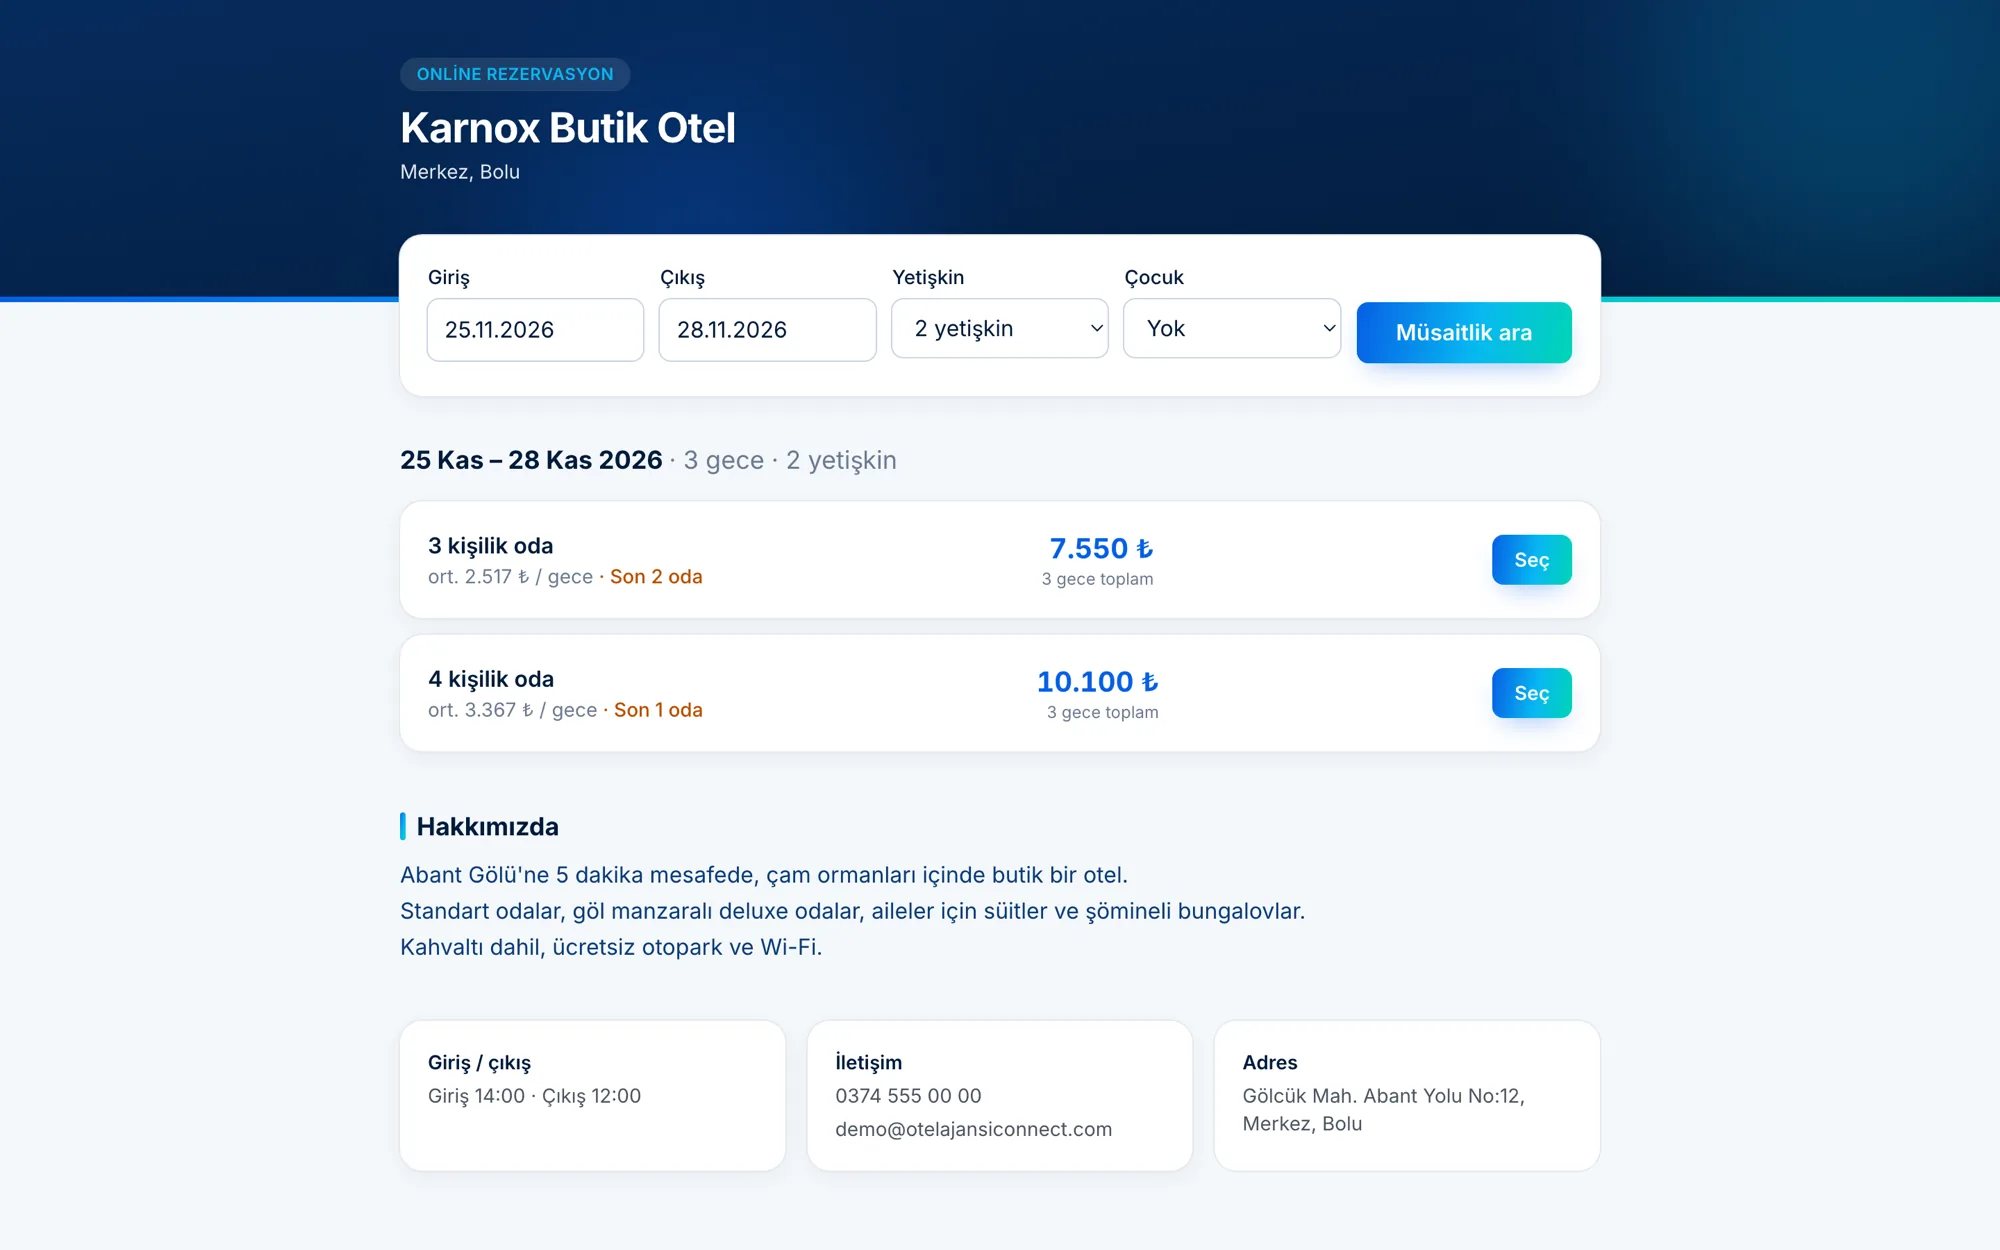Screen dimensions: 2000x1250
Task: Click the phone number 0374 555 00 00
Action: tap(908, 1096)
